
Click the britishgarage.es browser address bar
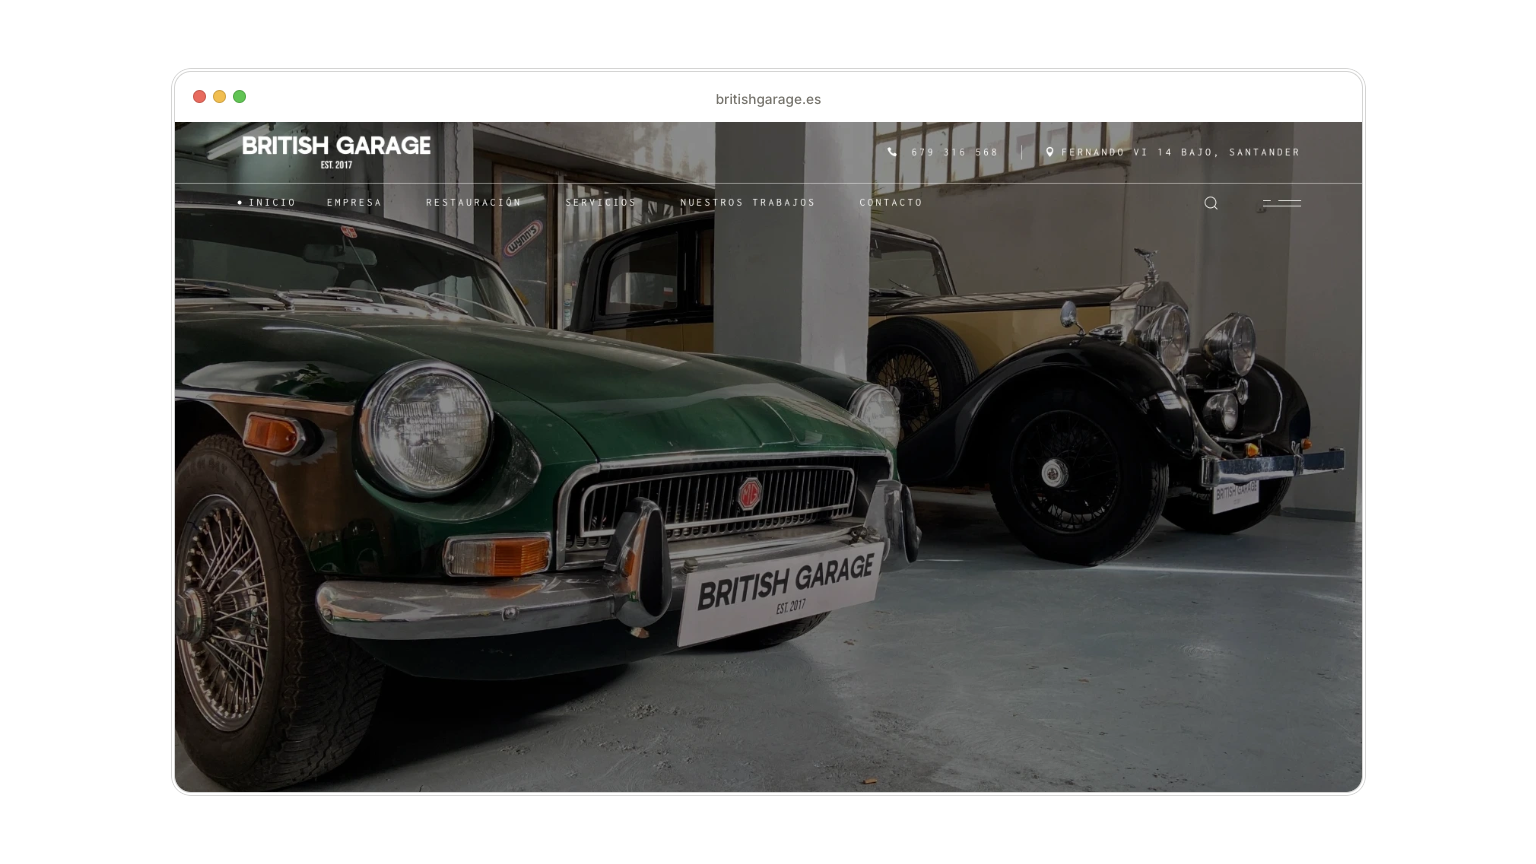pyautogui.click(x=768, y=98)
